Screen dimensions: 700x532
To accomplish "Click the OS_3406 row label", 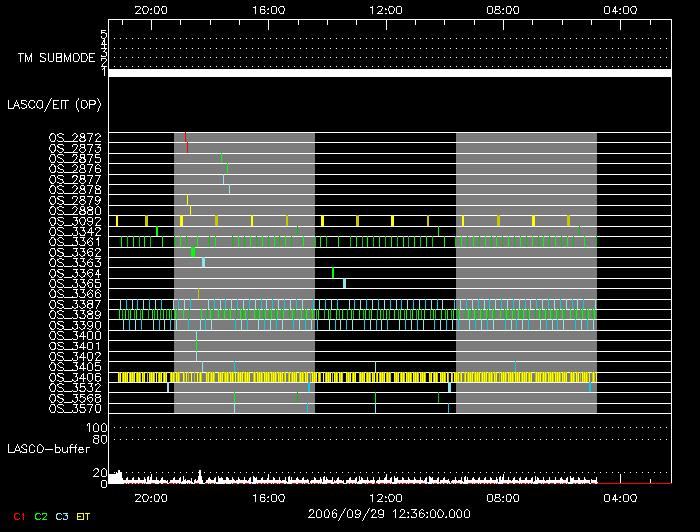I will 75,377.
